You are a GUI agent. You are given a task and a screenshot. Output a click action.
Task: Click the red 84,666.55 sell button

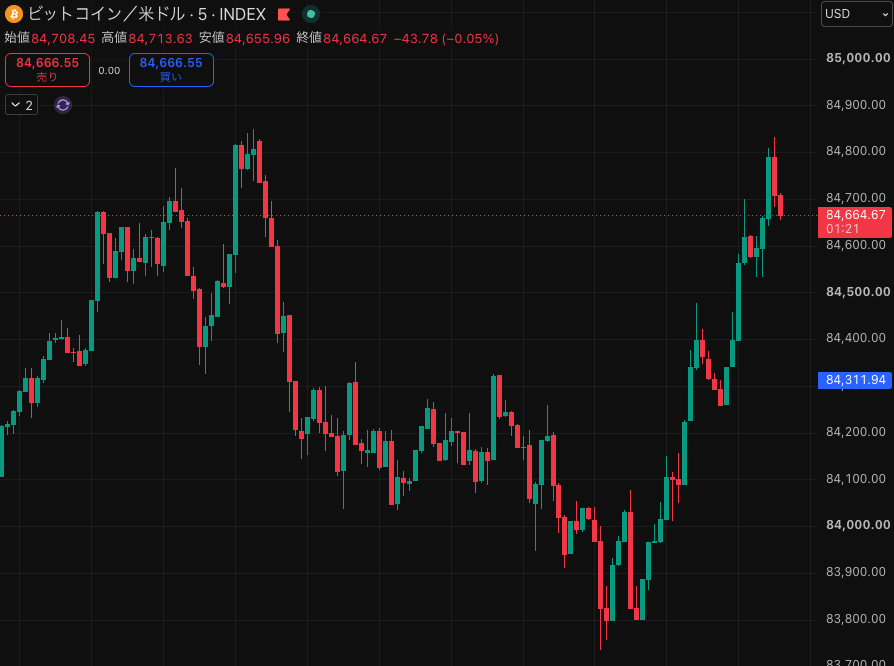(47, 70)
